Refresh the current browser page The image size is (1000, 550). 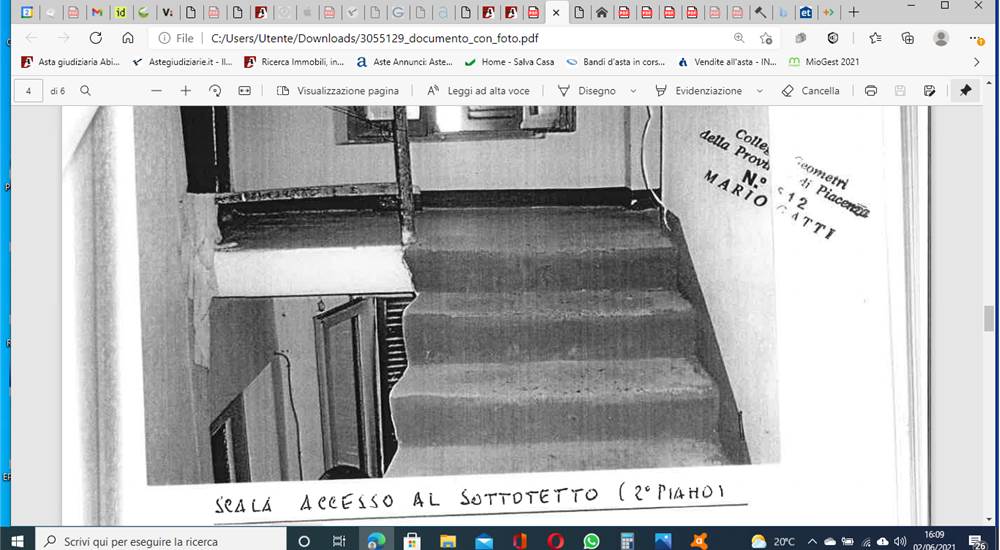point(96,38)
